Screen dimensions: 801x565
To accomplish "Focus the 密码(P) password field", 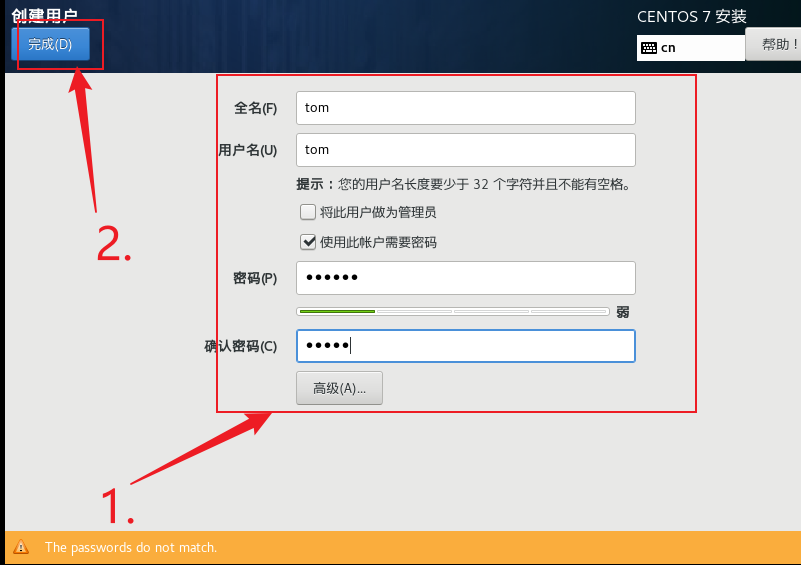I will point(465,278).
